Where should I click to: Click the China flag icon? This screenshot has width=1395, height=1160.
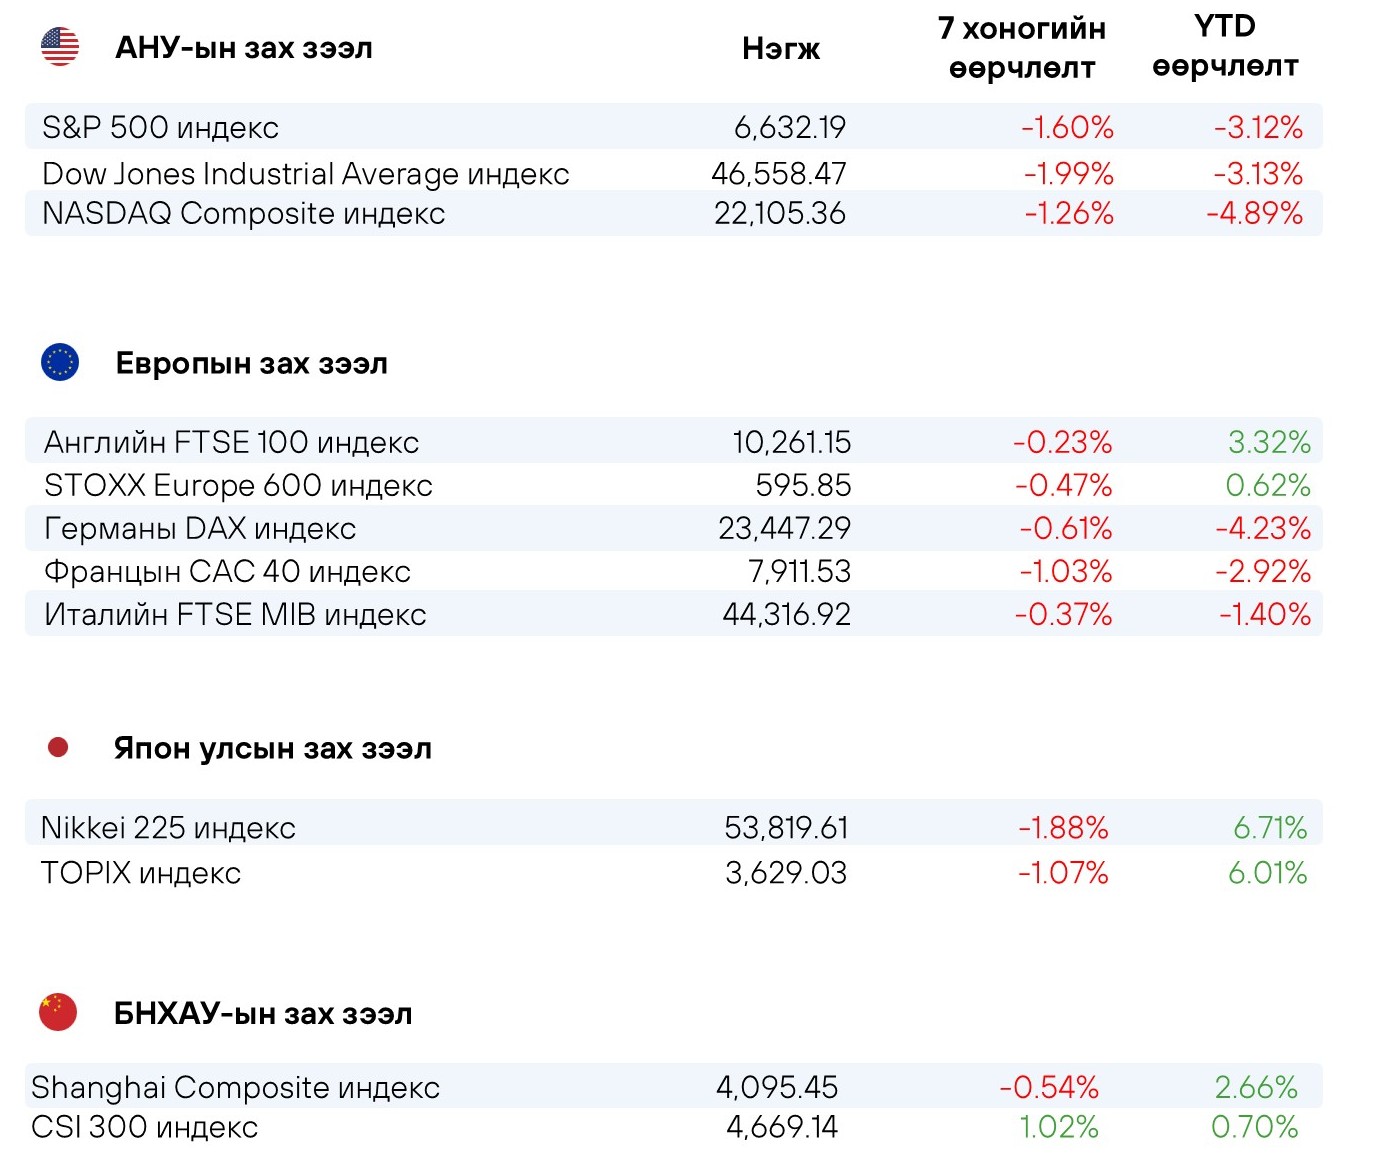pyautogui.click(x=58, y=1012)
